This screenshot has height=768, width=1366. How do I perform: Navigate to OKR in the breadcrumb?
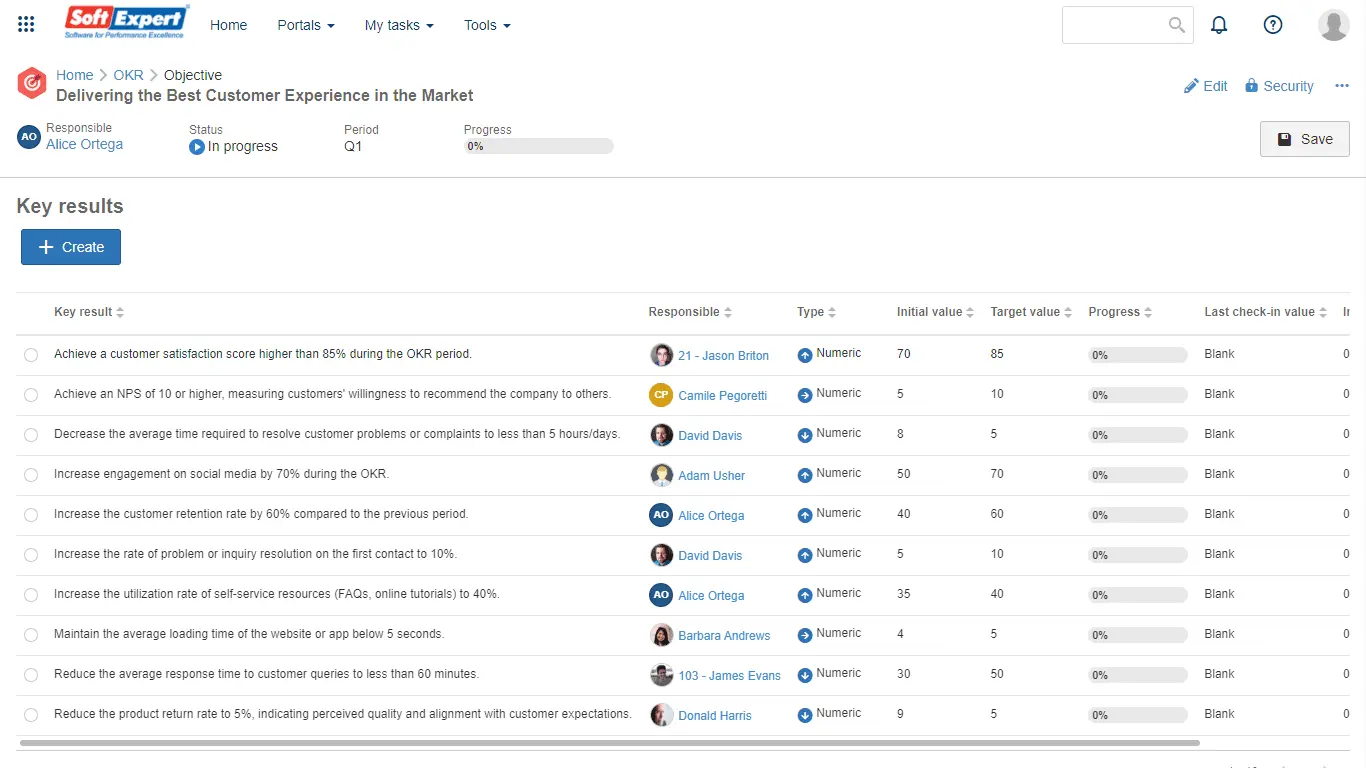(128, 75)
